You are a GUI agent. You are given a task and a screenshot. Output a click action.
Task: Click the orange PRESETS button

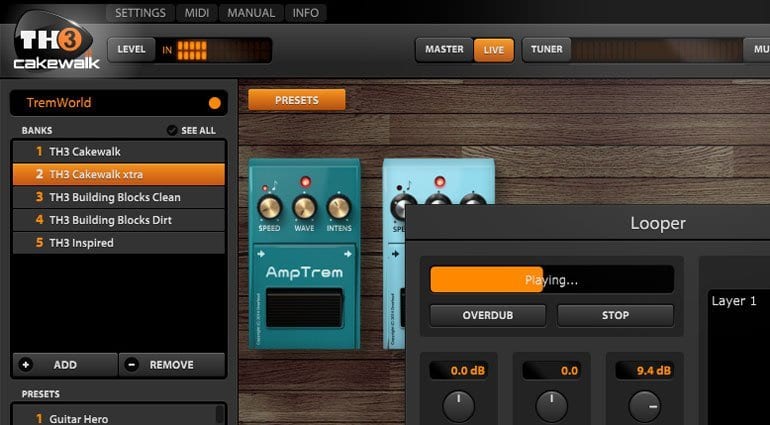coord(297,100)
